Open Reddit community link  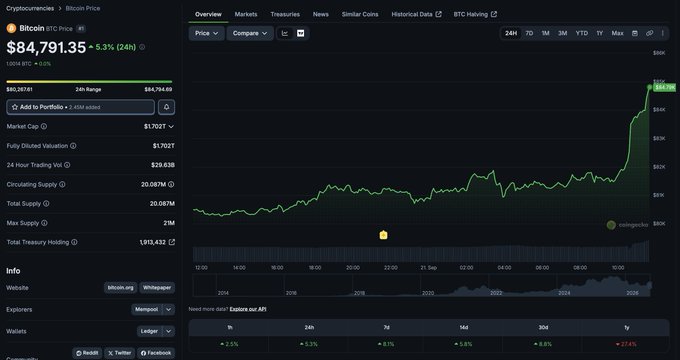click(87, 353)
